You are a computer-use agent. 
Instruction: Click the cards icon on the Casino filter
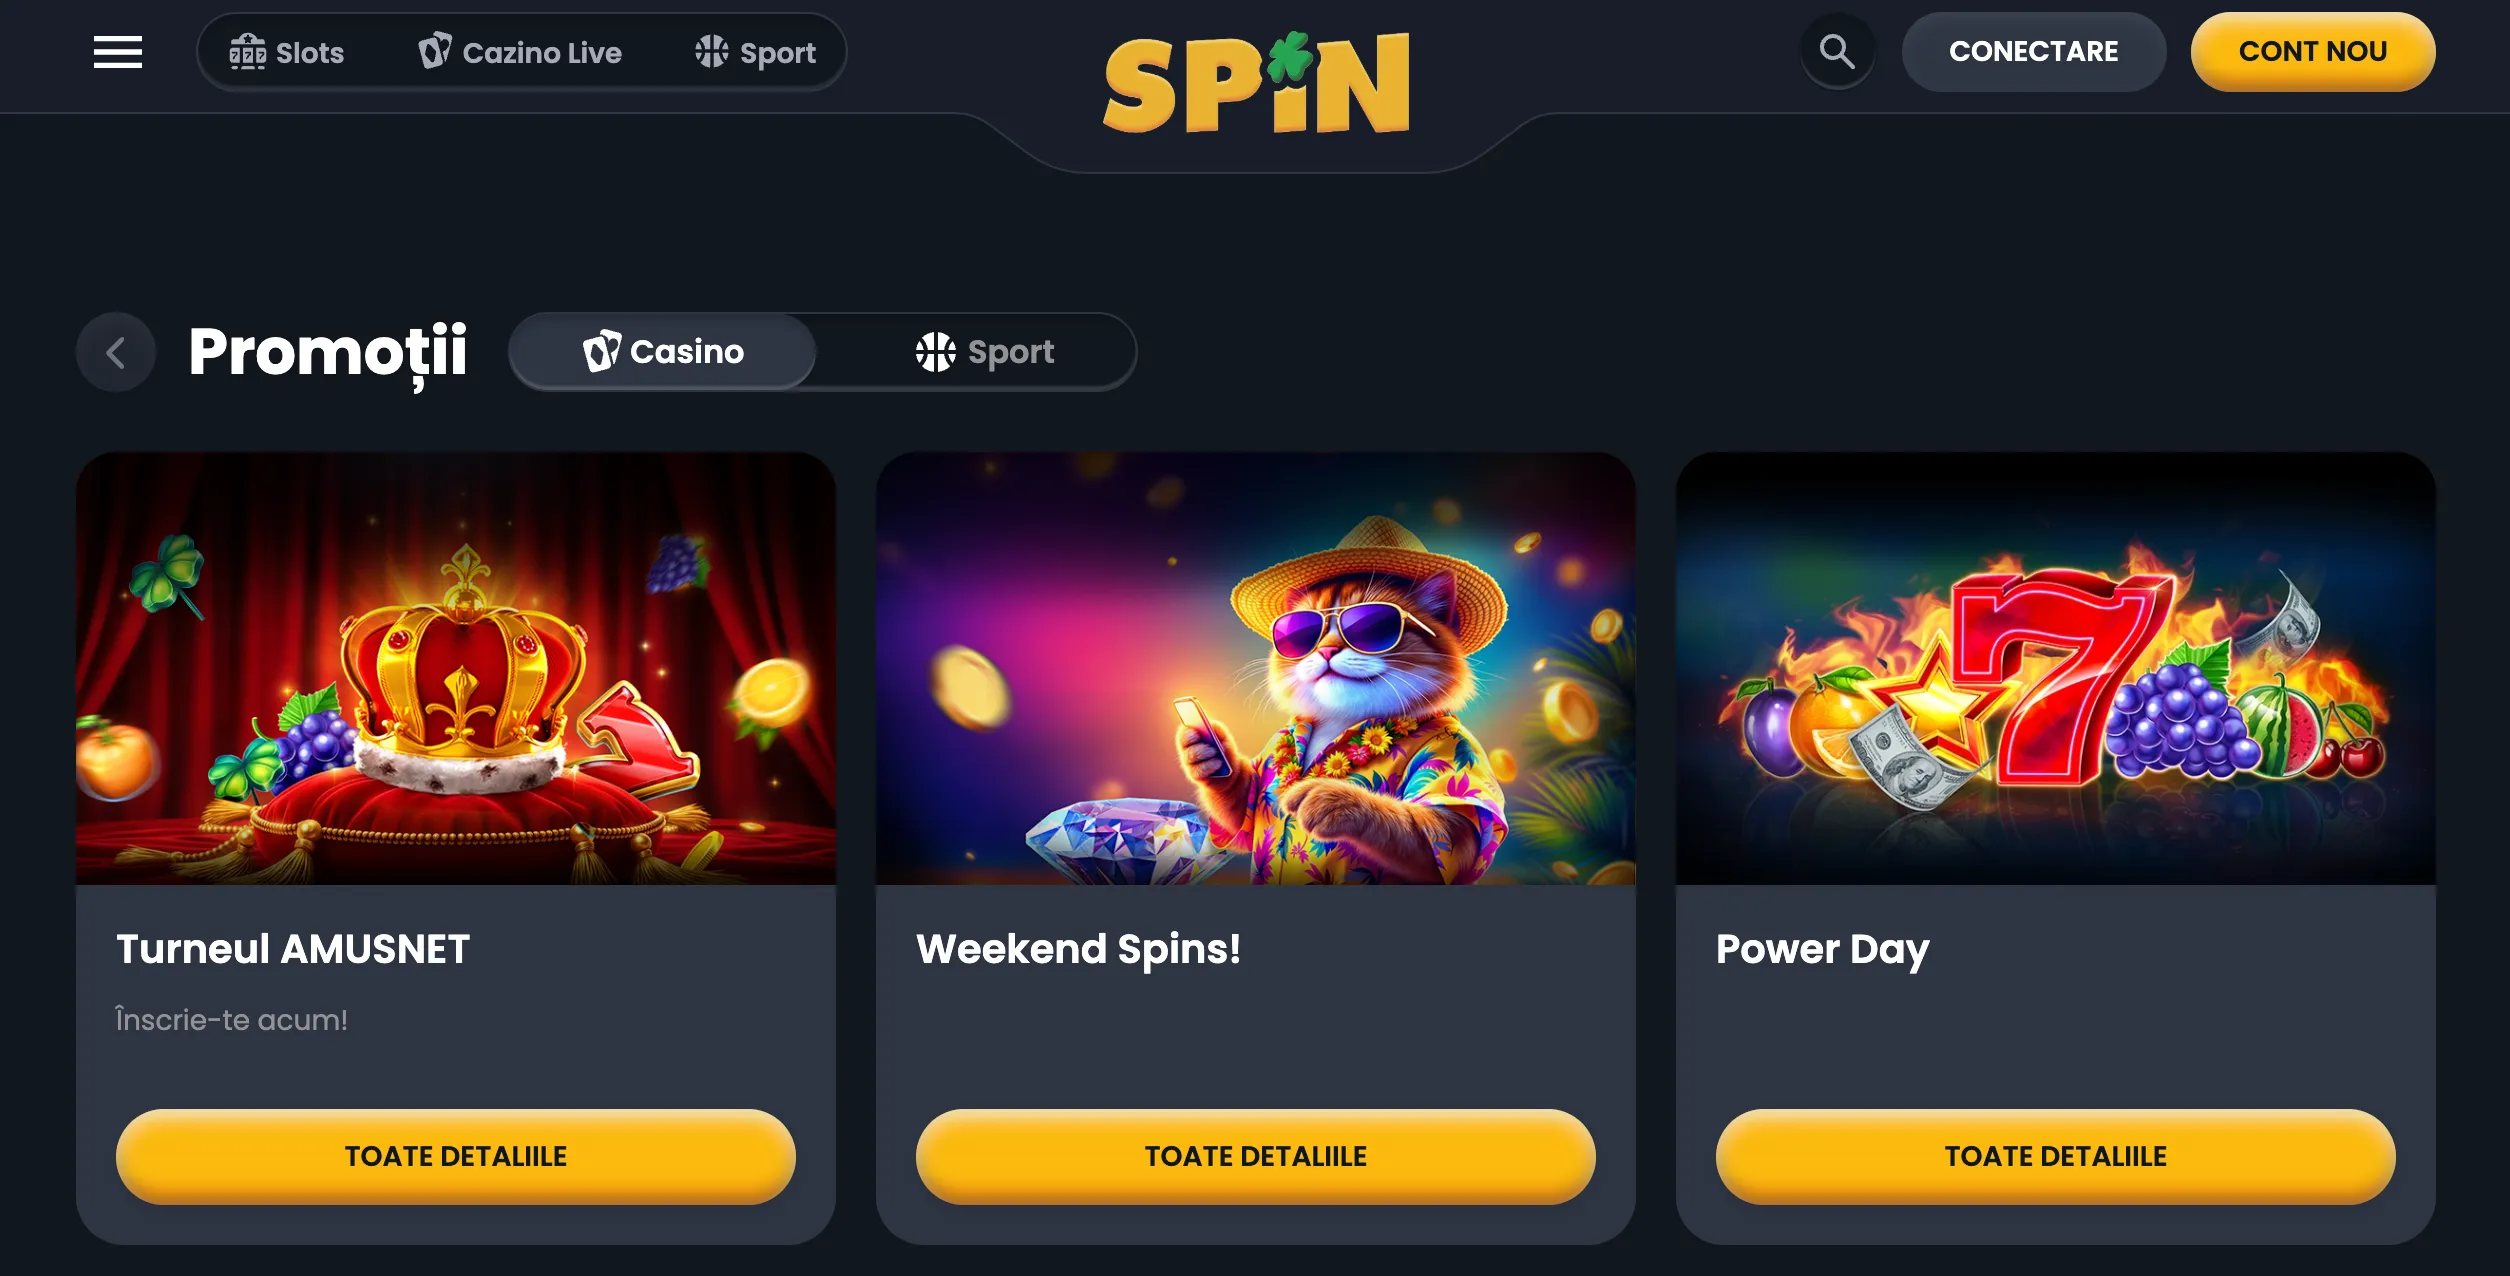(x=602, y=351)
